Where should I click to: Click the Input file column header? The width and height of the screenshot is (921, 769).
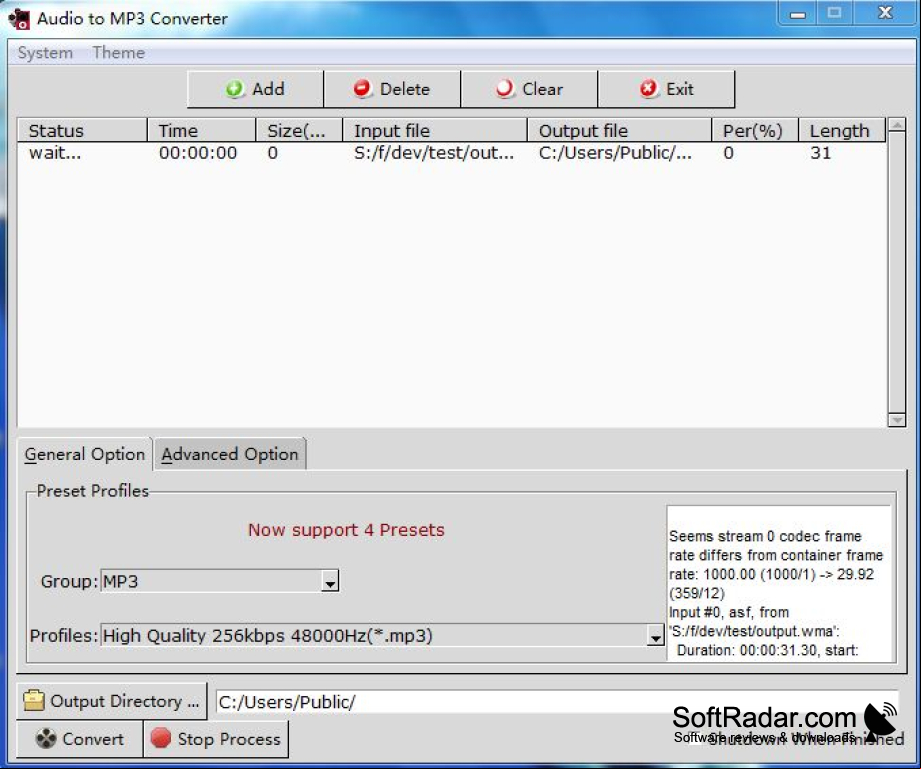(x=435, y=130)
